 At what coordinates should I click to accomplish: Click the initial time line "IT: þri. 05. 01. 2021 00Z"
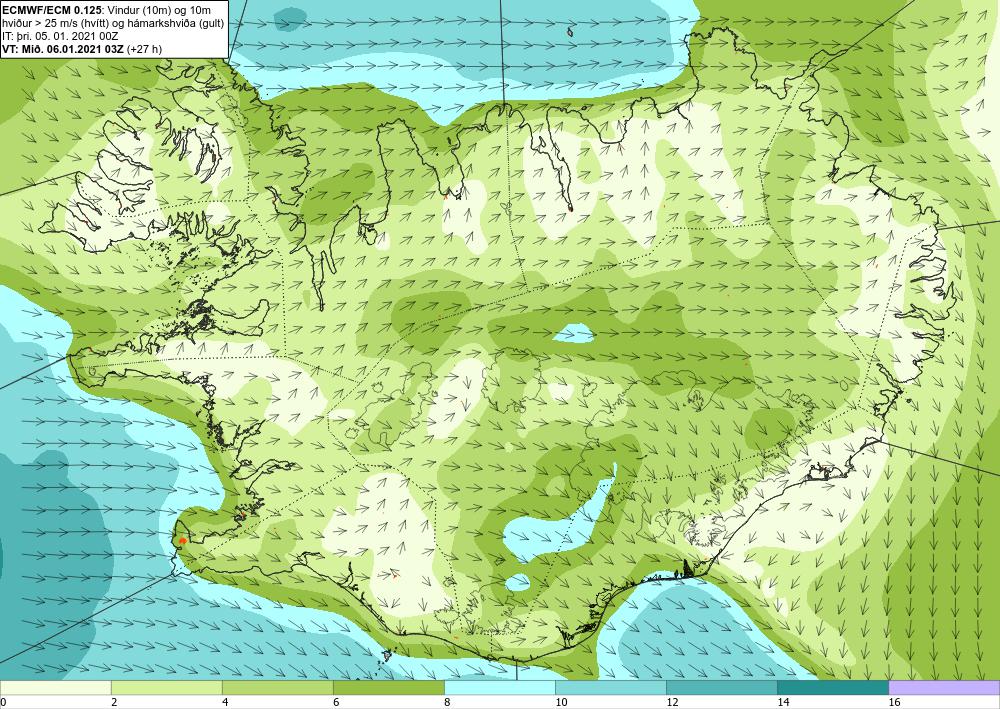pyautogui.click(x=61, y=36)
